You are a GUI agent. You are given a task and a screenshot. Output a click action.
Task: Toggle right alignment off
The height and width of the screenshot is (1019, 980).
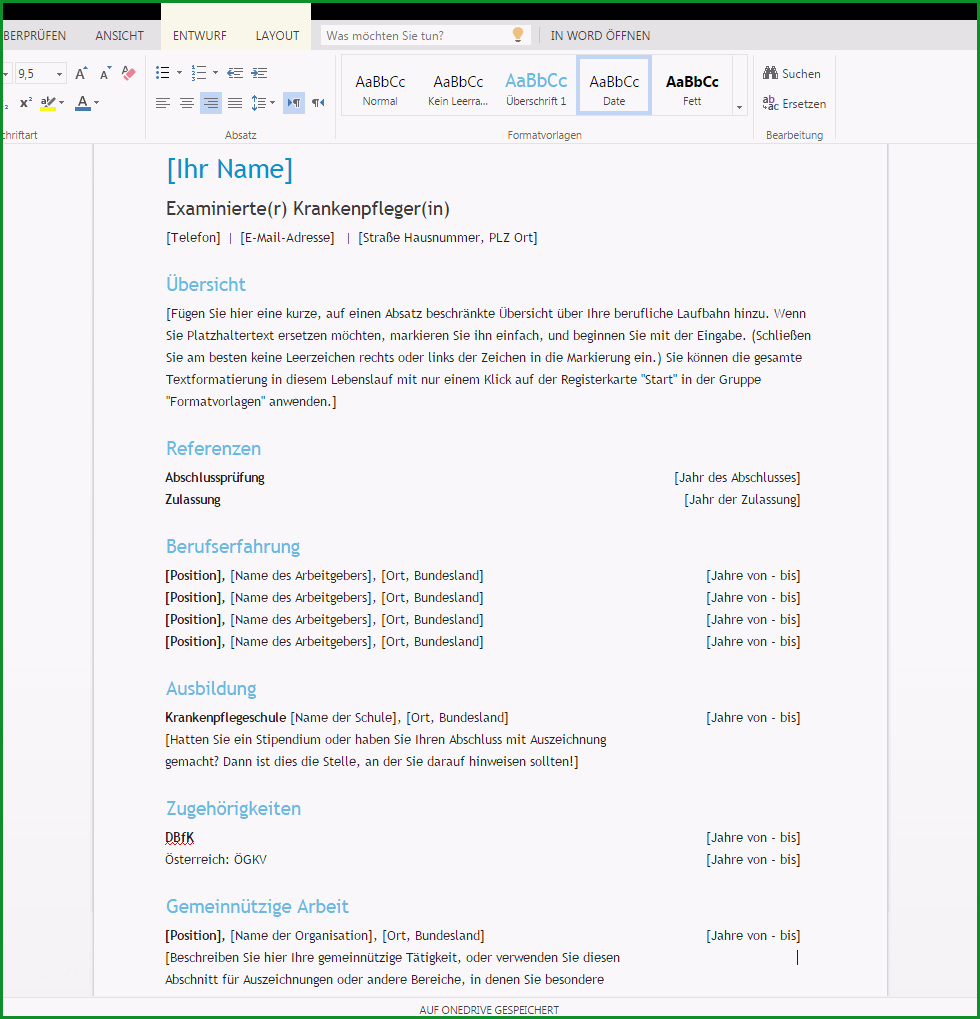(211, 103)
